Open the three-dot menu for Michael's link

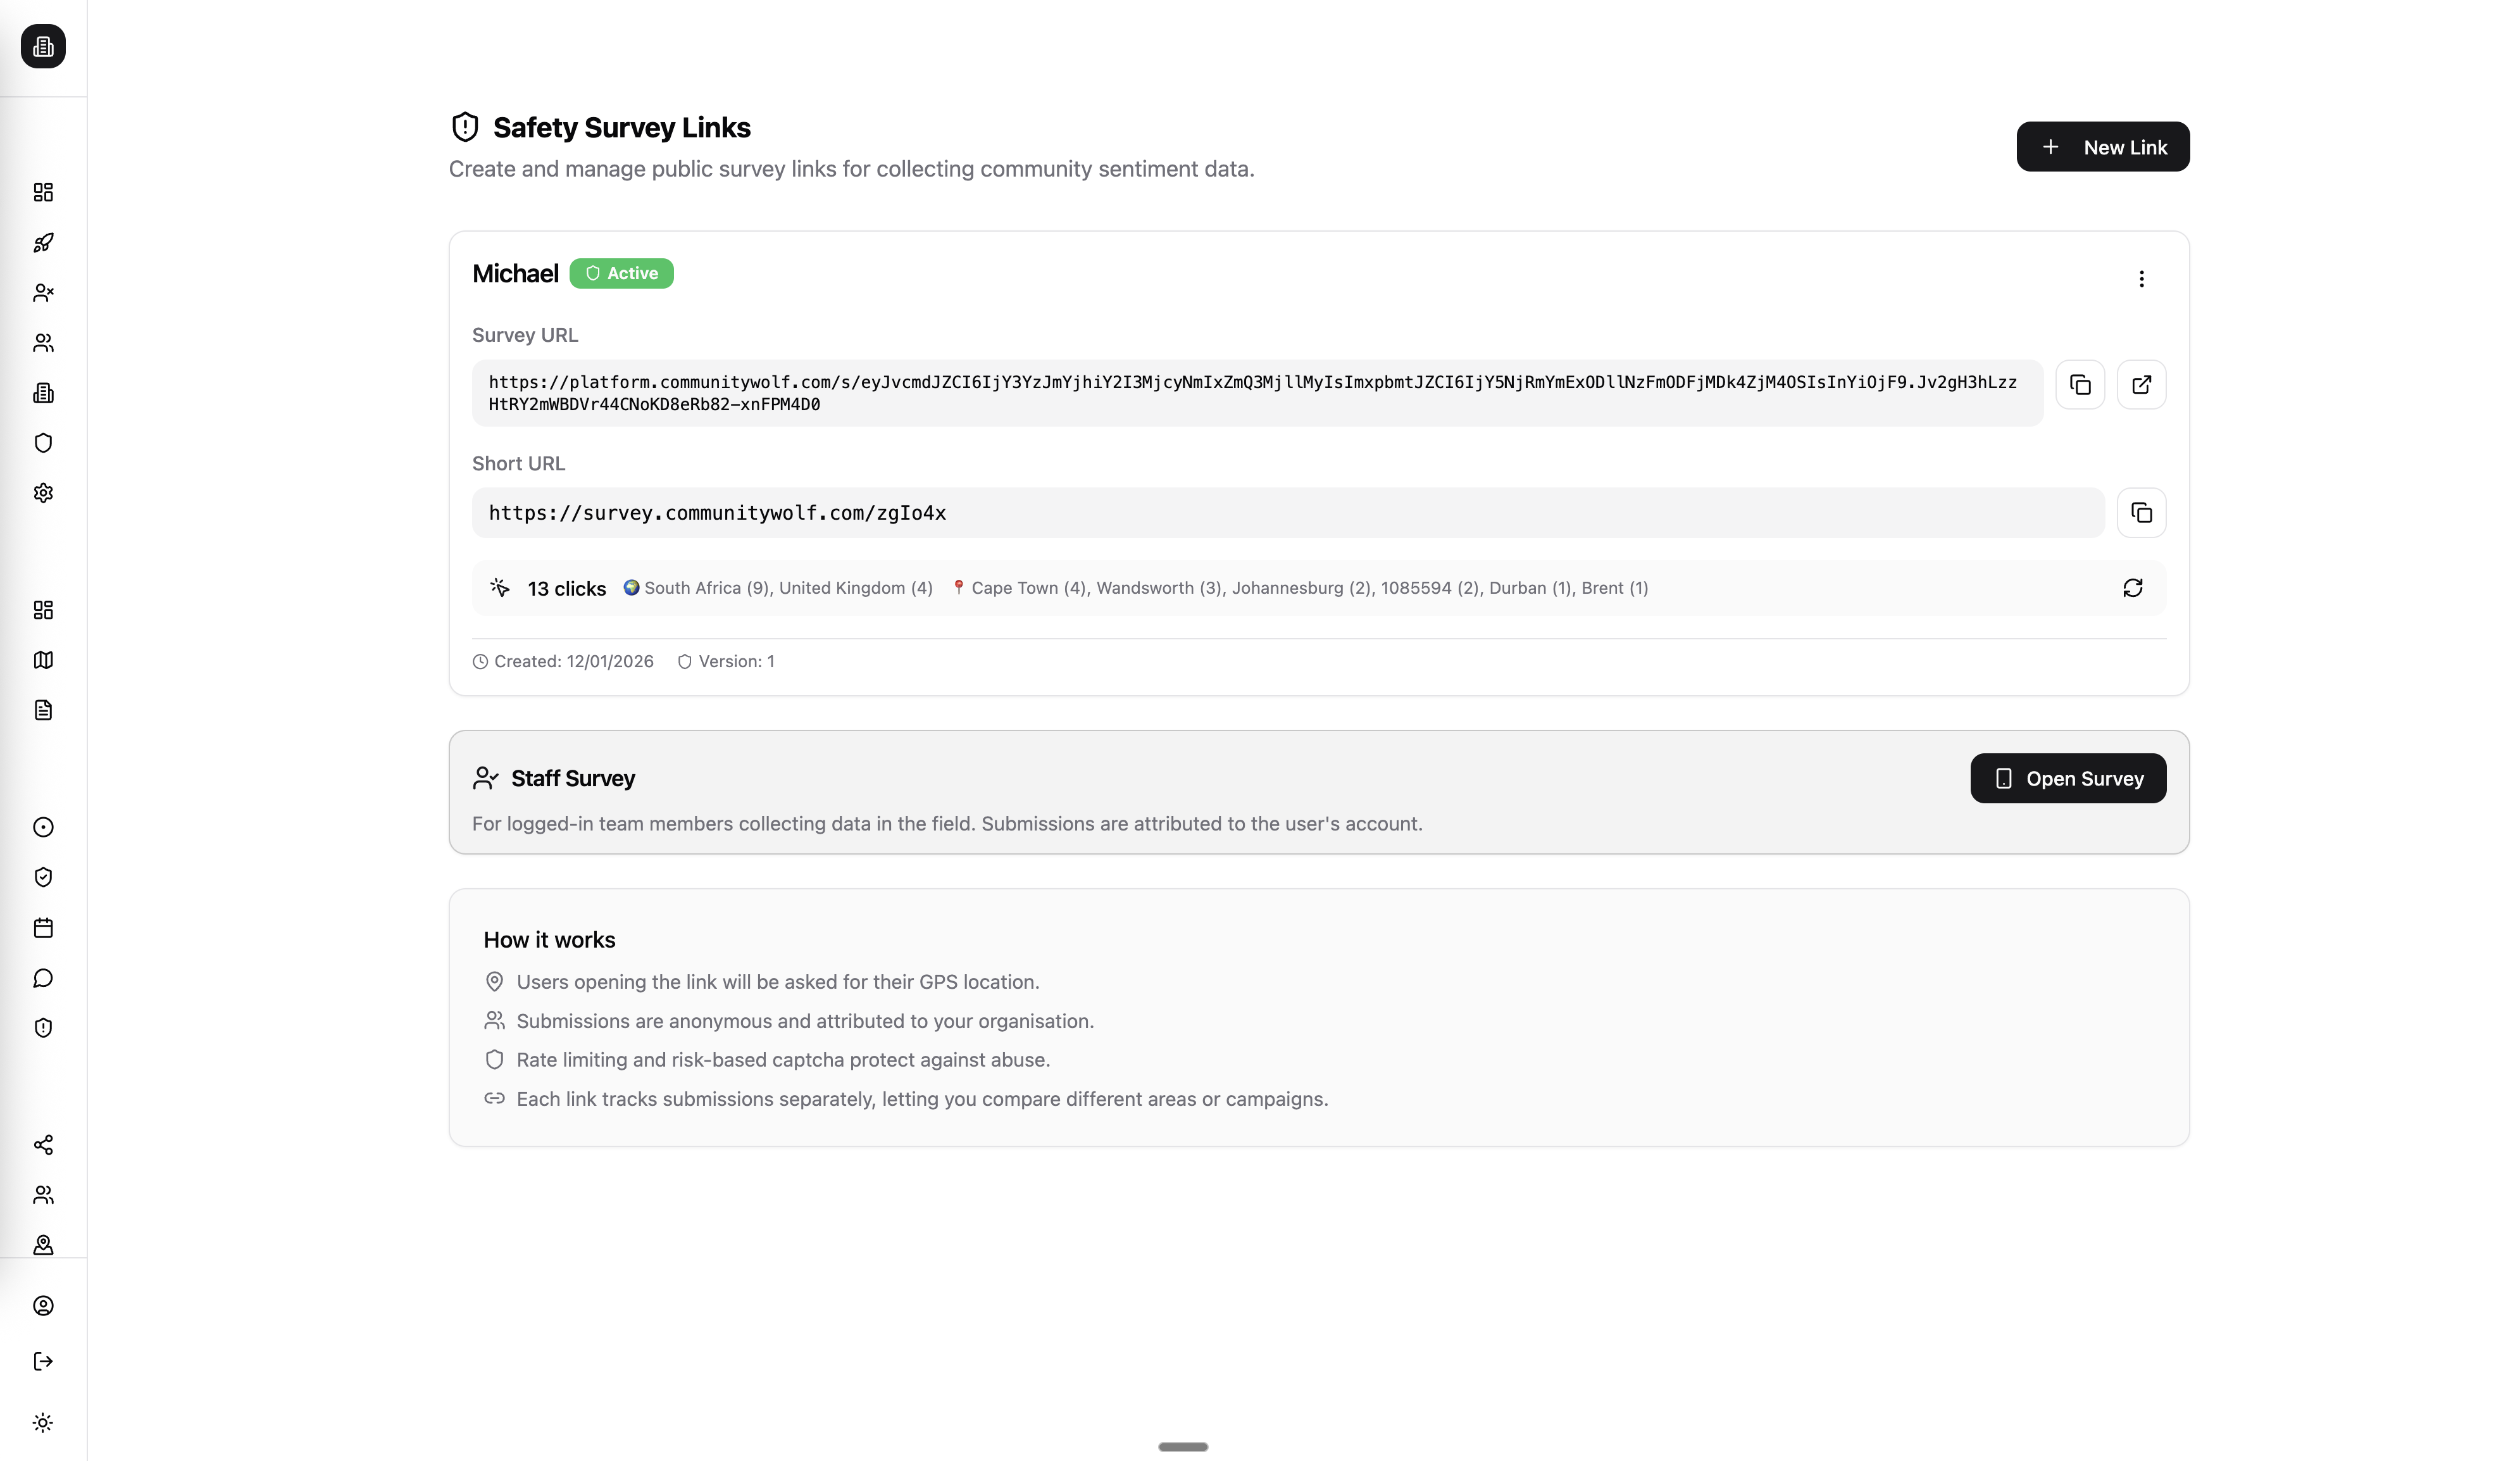[2141, 279]
